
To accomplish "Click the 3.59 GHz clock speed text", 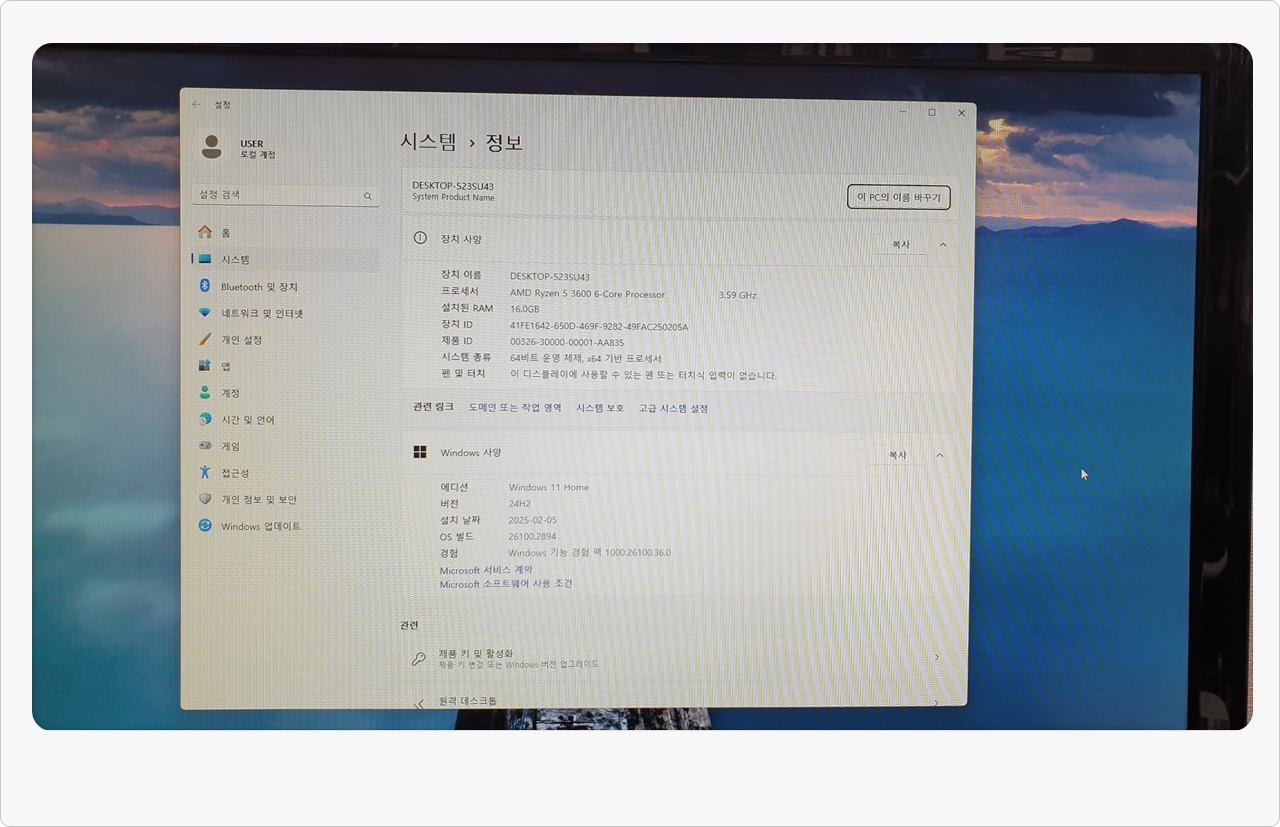I will point(738,295).
